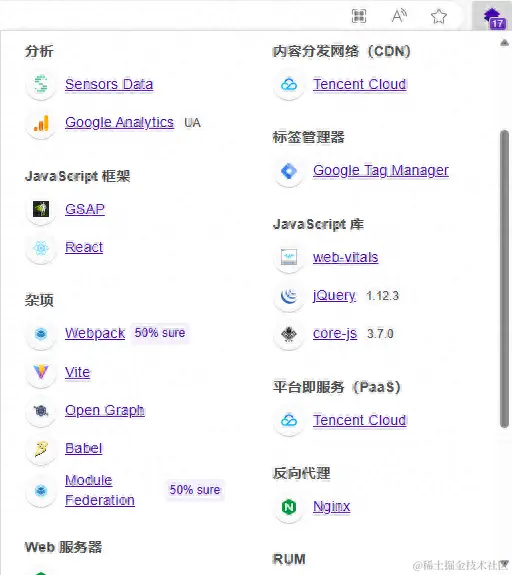Click the 反向代理 category heading
Image resolution: width=512 pixels, height=575 pixels.
[x=301, y=473]
